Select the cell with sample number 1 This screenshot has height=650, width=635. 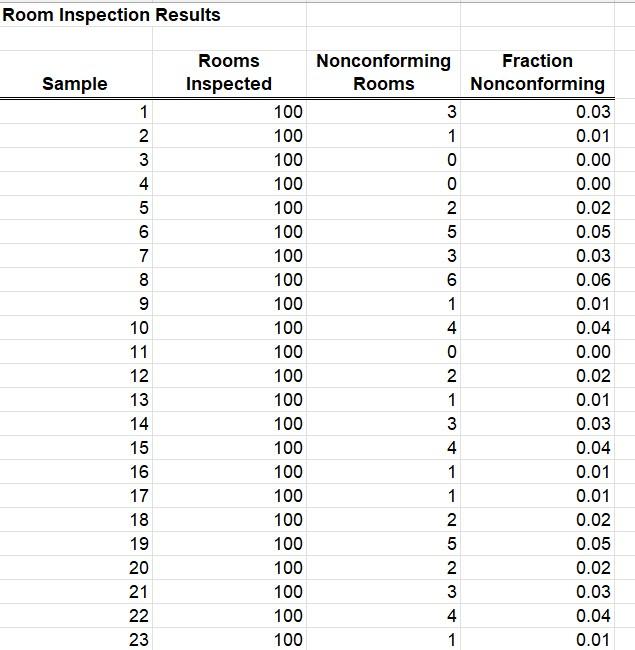(x=76, y=112)
